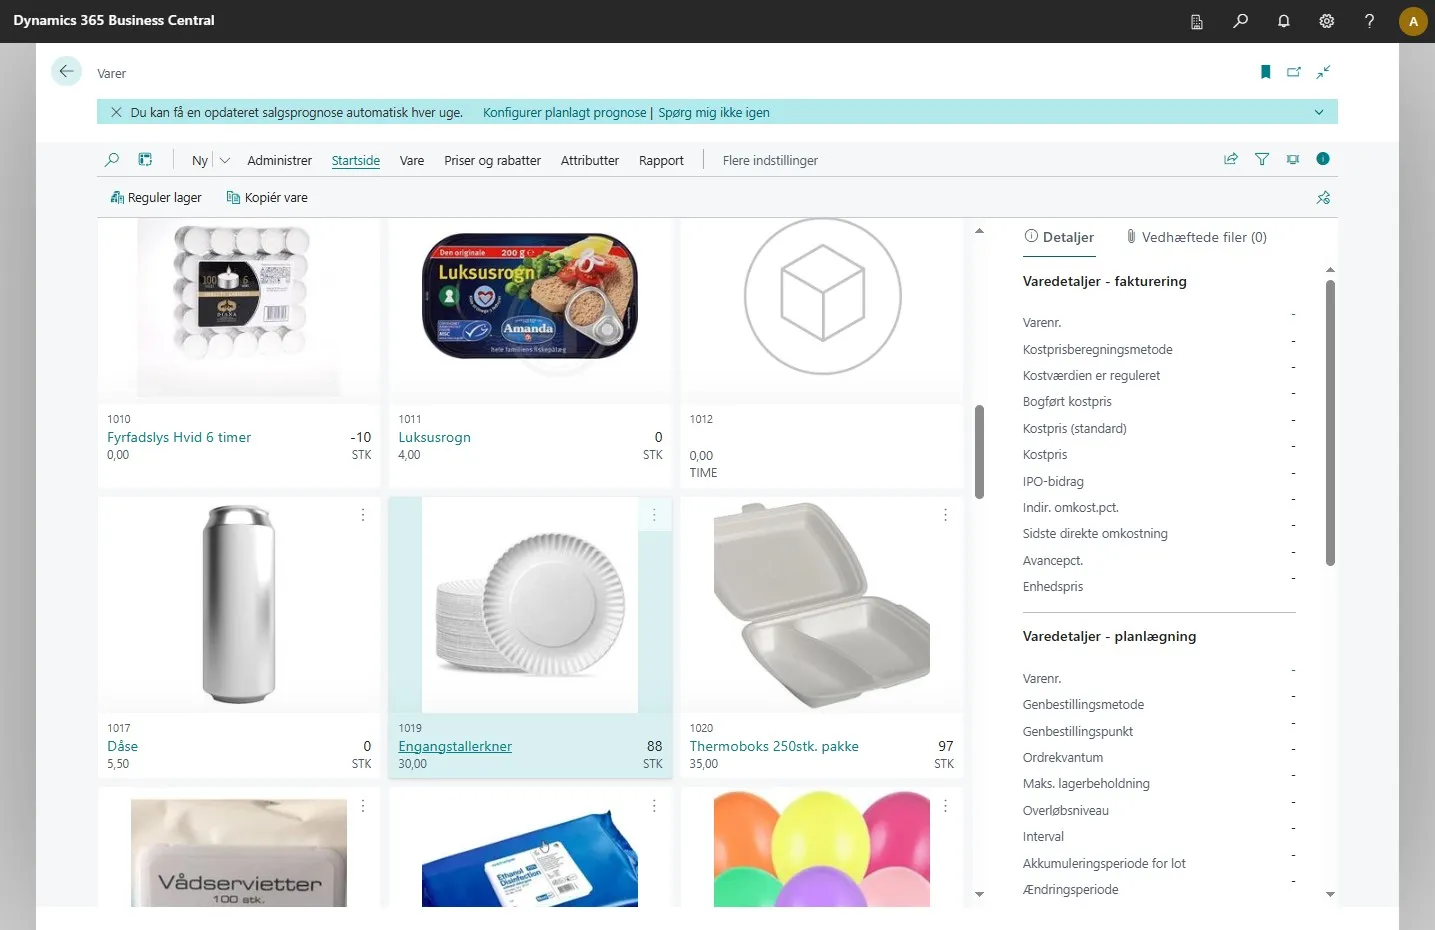Click the share icon in the action bar
The height and width of the screenshot is (930, 1435).
1231,159
